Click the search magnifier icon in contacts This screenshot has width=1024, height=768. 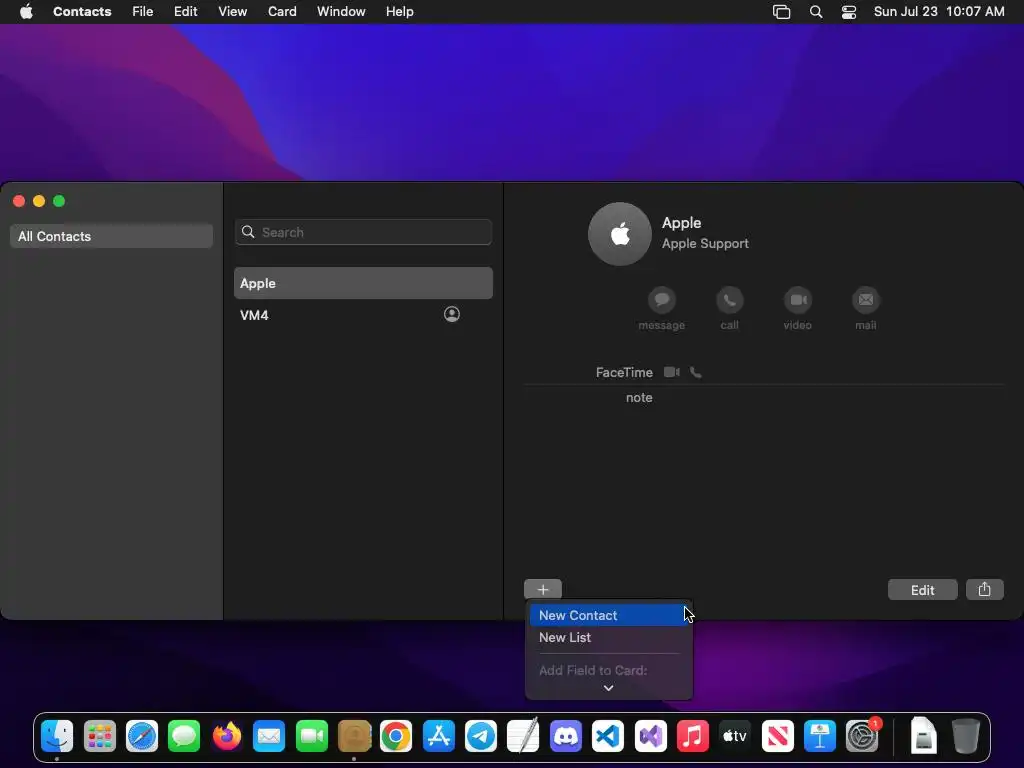pyautogui.click(x=248, y=232)
